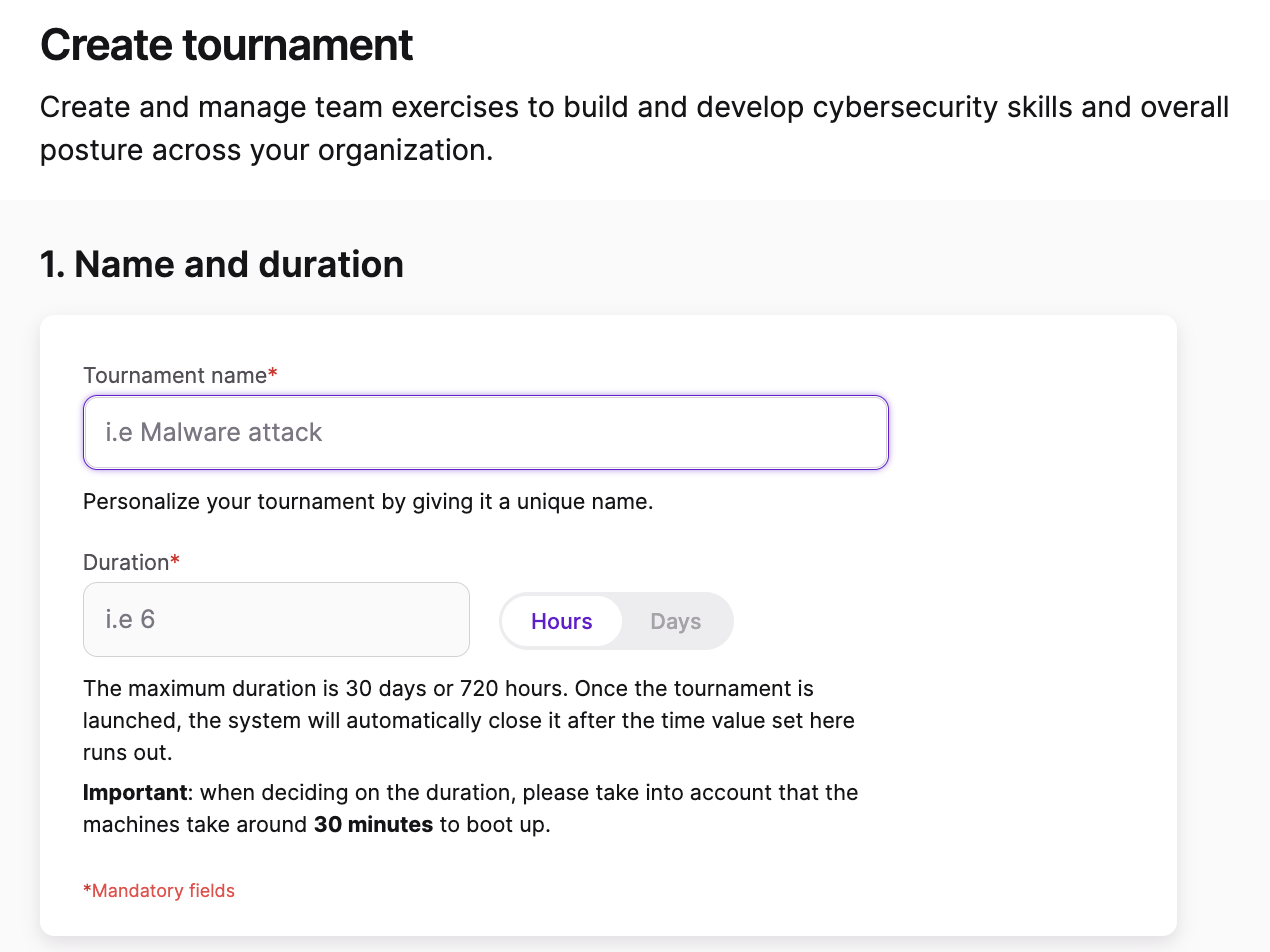Select the Hours duration unit
The width and height of the screenshot is (1270, 952).
coord(561,621)
